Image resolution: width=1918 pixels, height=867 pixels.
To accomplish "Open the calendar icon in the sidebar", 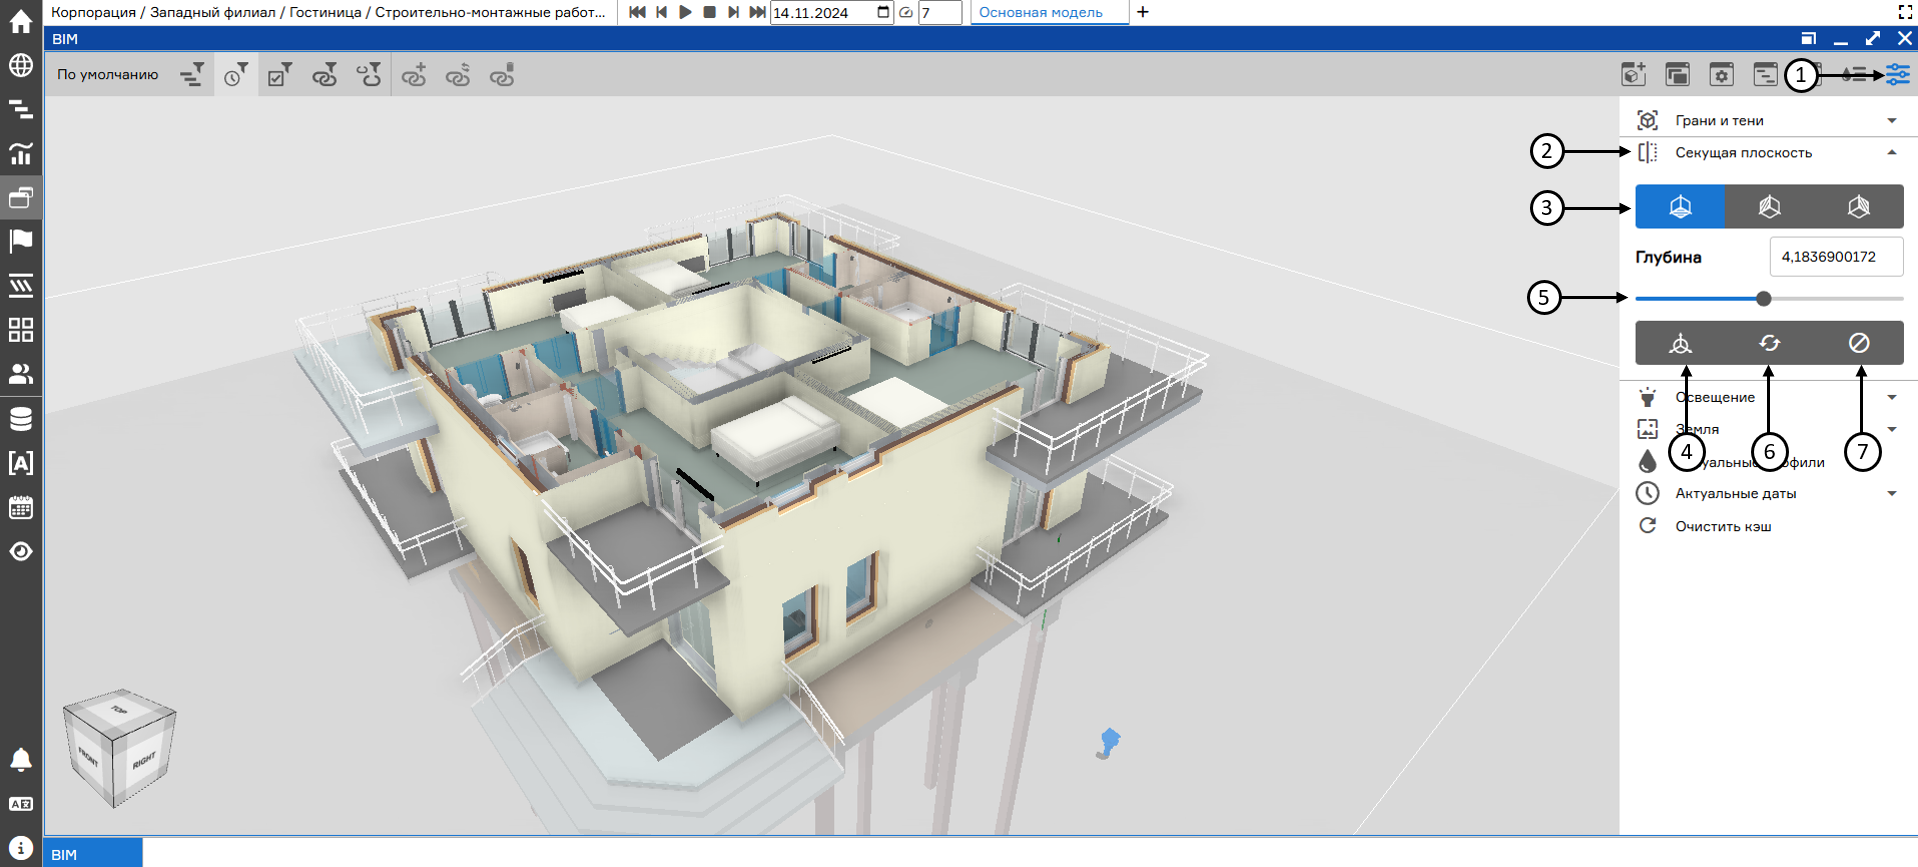I will pyautogui.click(x=21, y=507).
